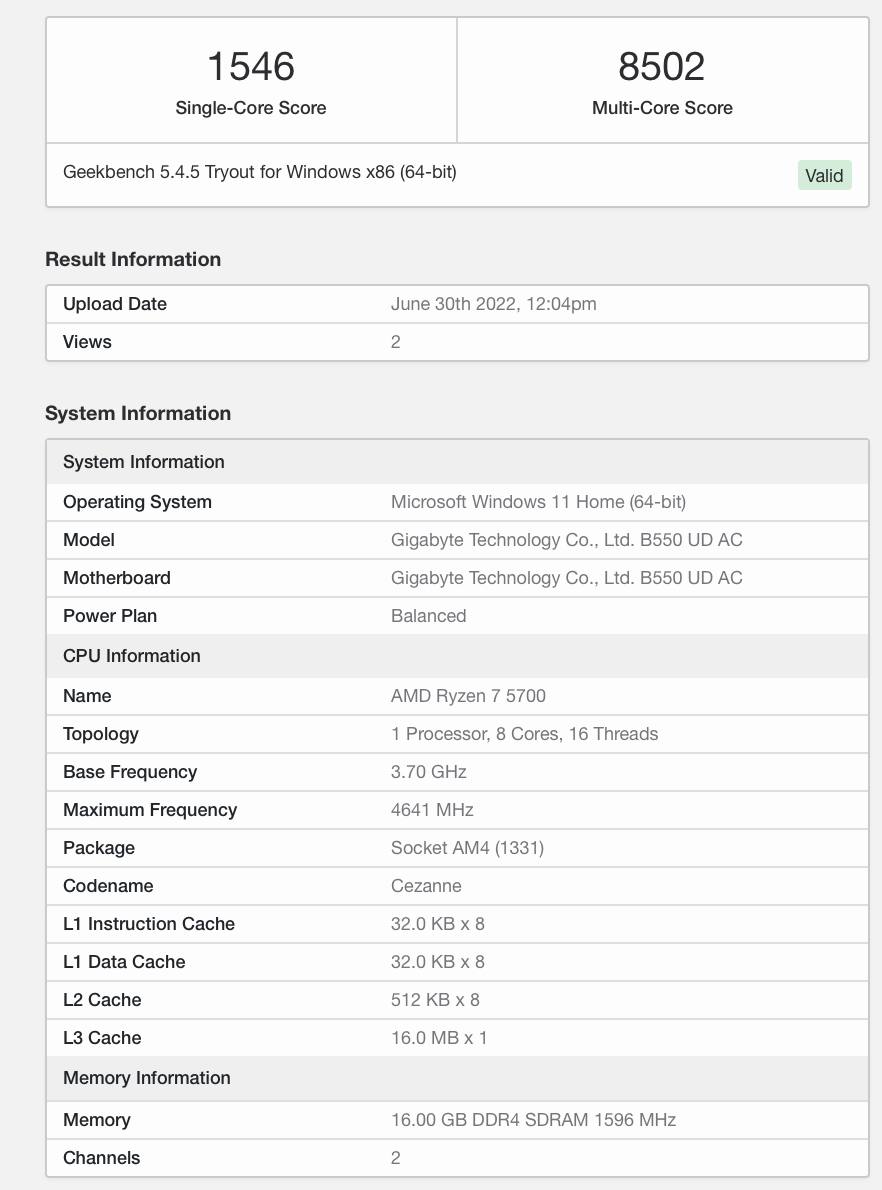Click the "Result Information" heading
This screenshot has width=882, height=1190.
[x=133, y=259]
